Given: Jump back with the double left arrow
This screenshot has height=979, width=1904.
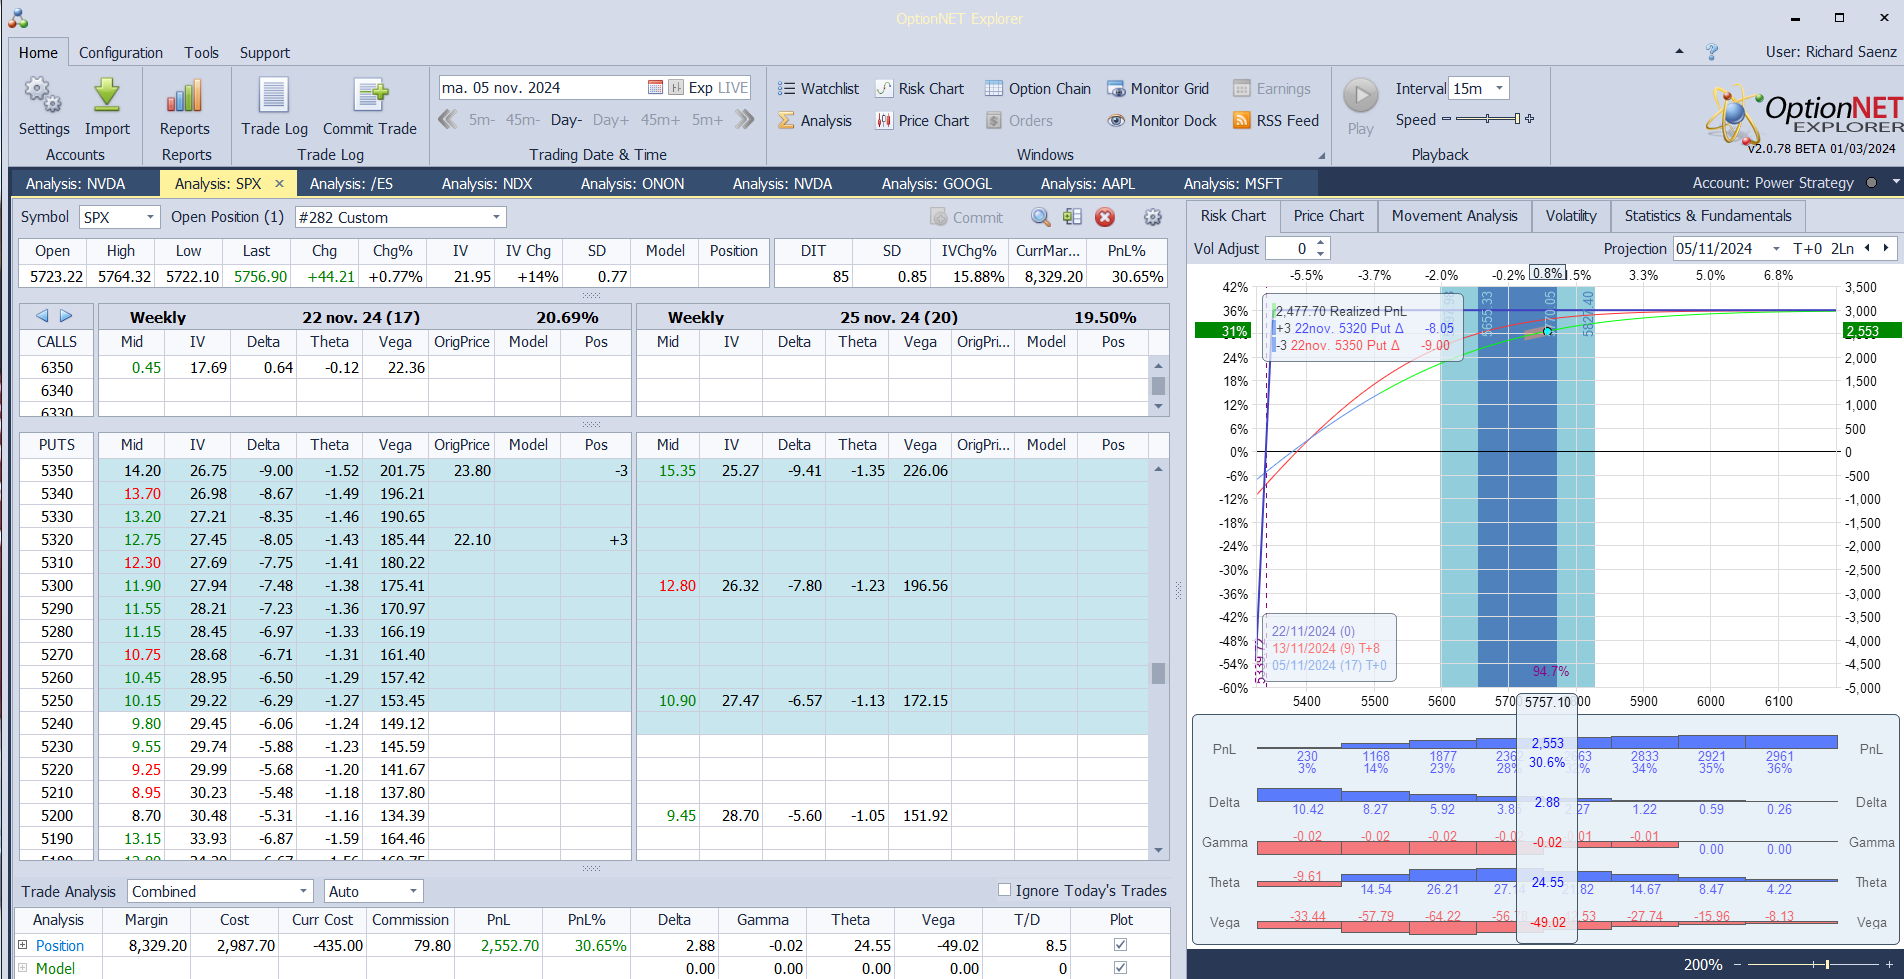Looking at the screenshot, I should 448,120.
